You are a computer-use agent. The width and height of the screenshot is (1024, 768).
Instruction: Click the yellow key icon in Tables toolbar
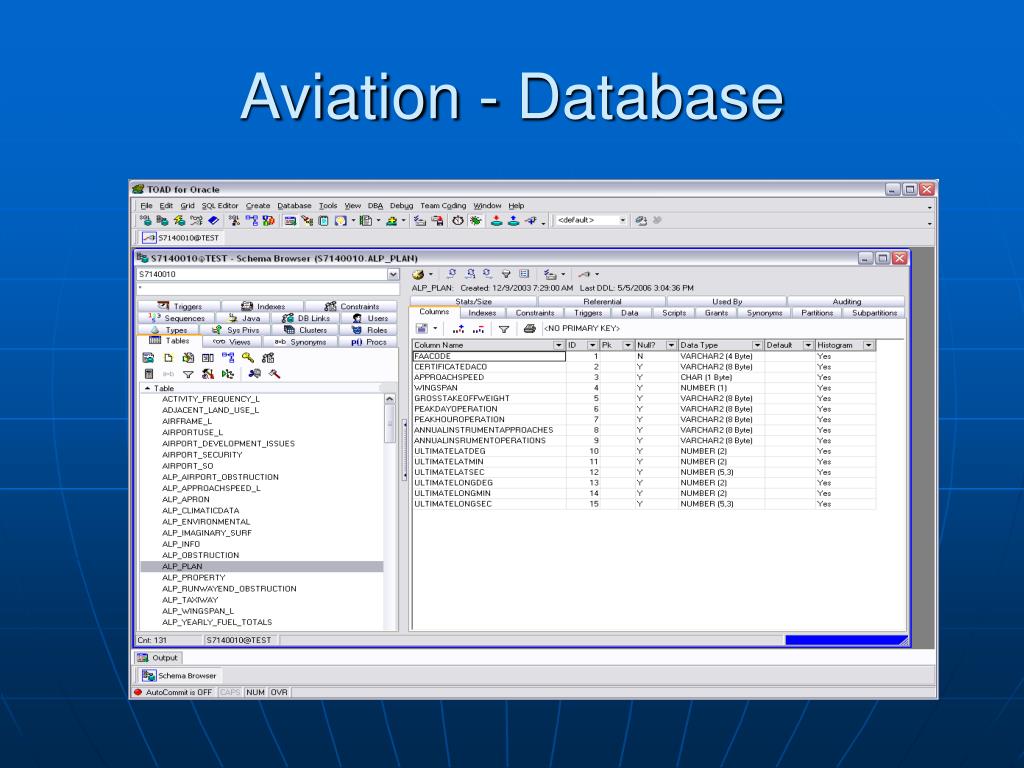point(248,358)
